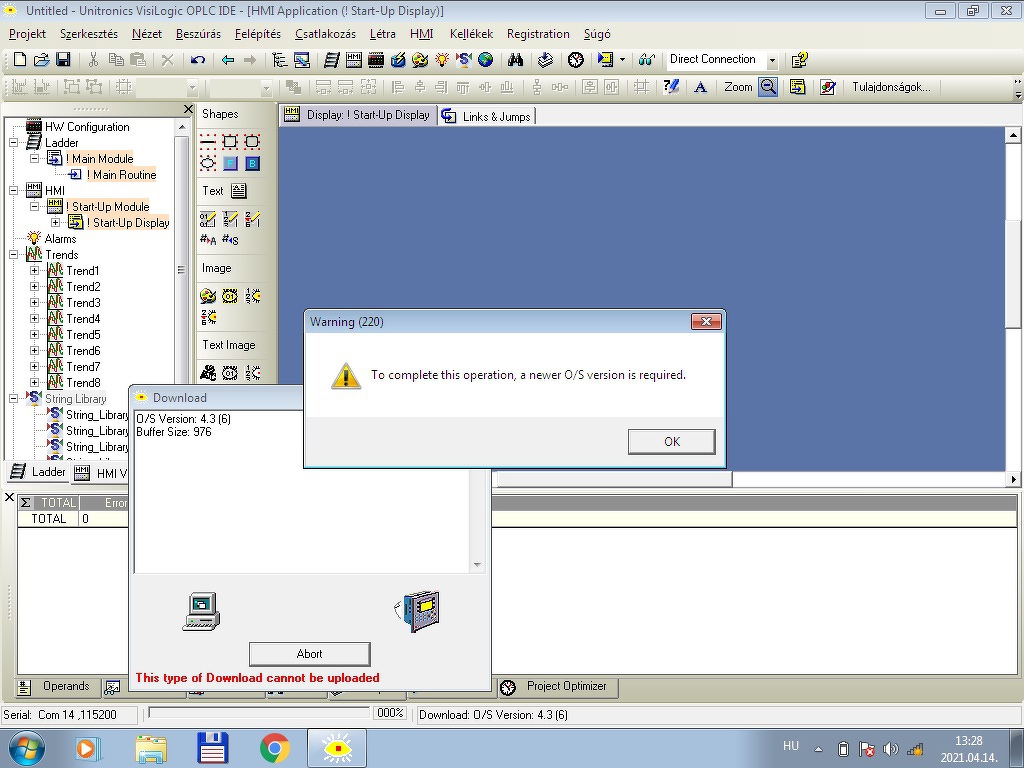Collapse the Trends tree node
The image size is (1024, 768).
click(13, 255)
